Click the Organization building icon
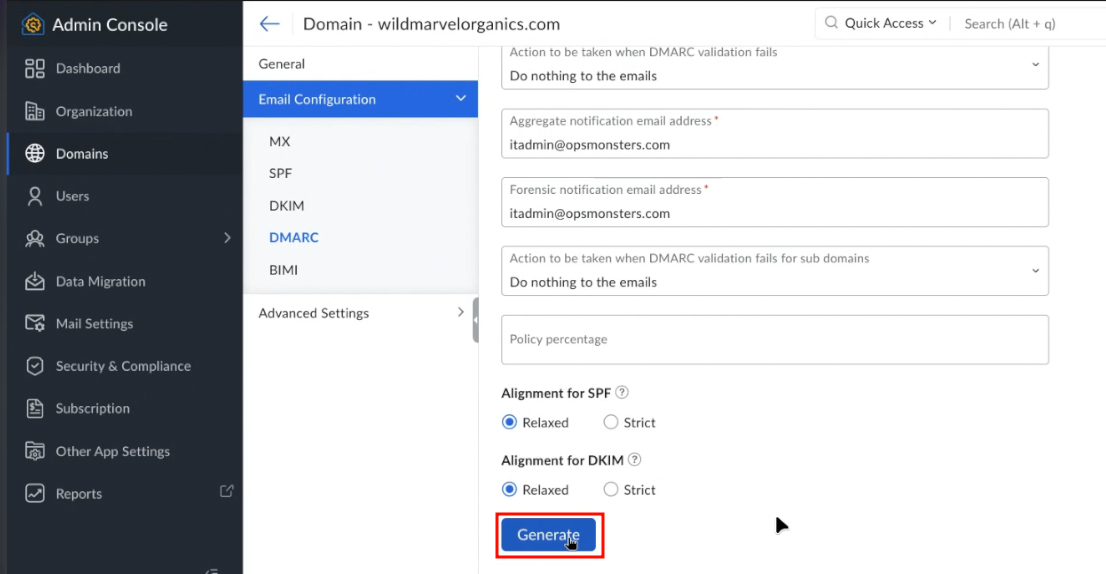Image resolution: width=1106 pixels, height=574 pixels. pos(35,111)
